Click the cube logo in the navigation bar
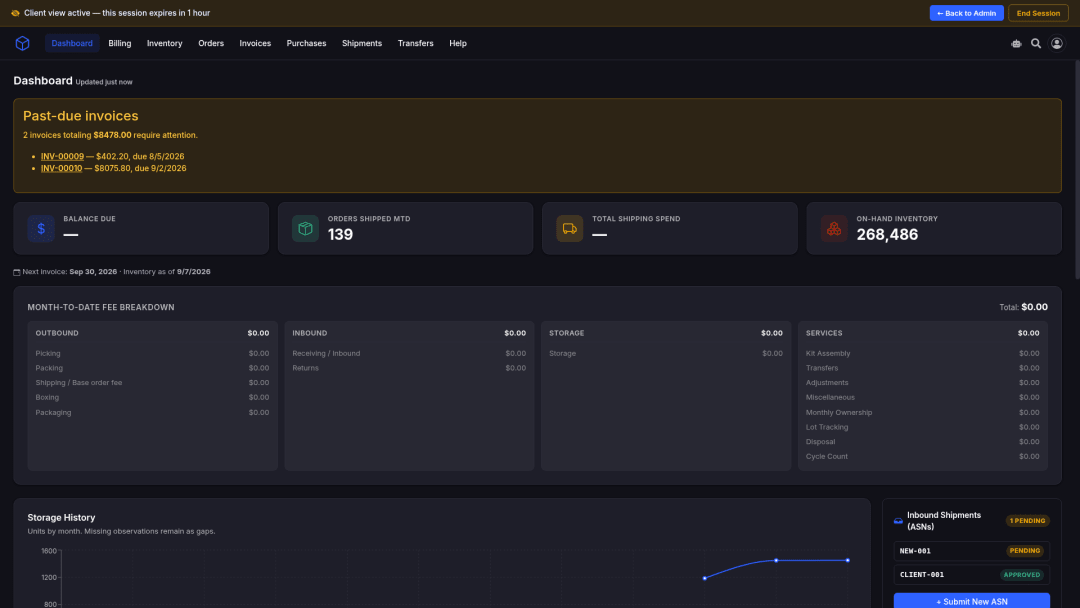This screenshot has width=1080, height=608. (x=22, y=43)
